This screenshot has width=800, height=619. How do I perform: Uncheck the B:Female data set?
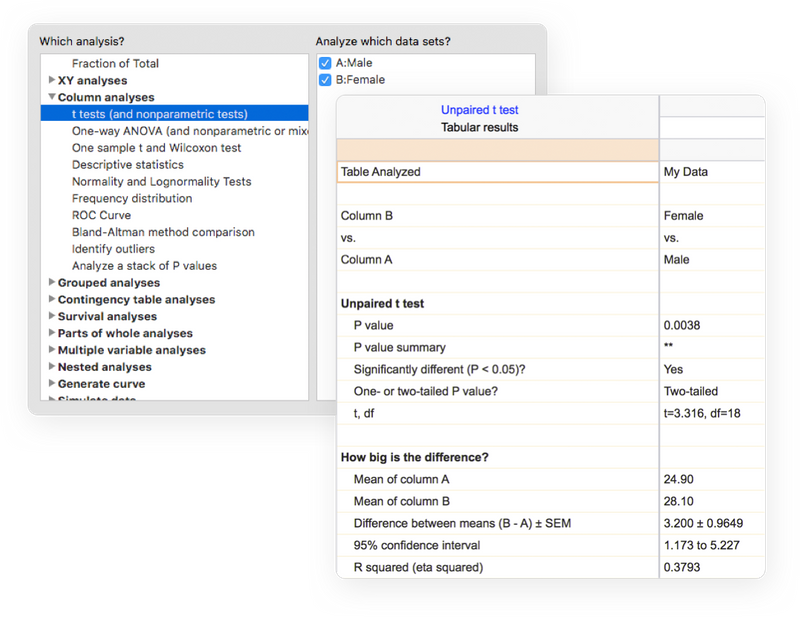(324, 80)
